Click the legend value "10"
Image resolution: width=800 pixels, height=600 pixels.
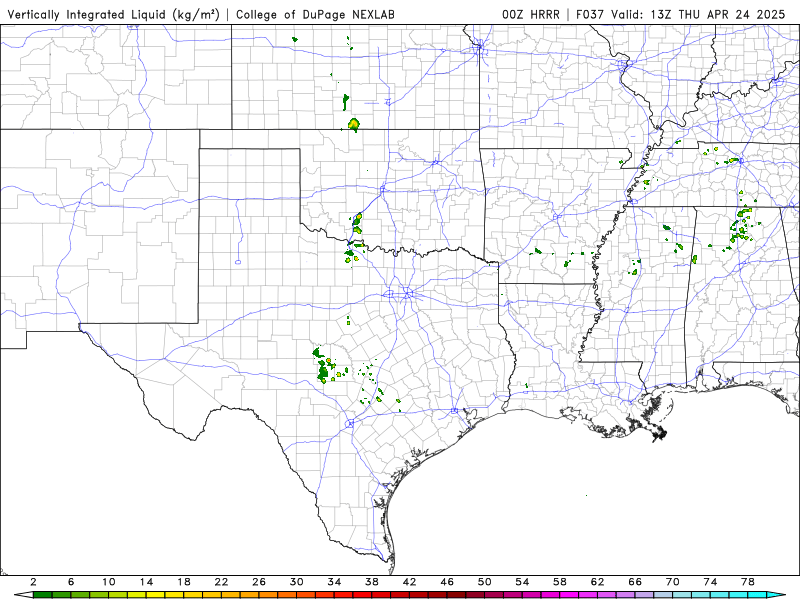pos(109,582)
